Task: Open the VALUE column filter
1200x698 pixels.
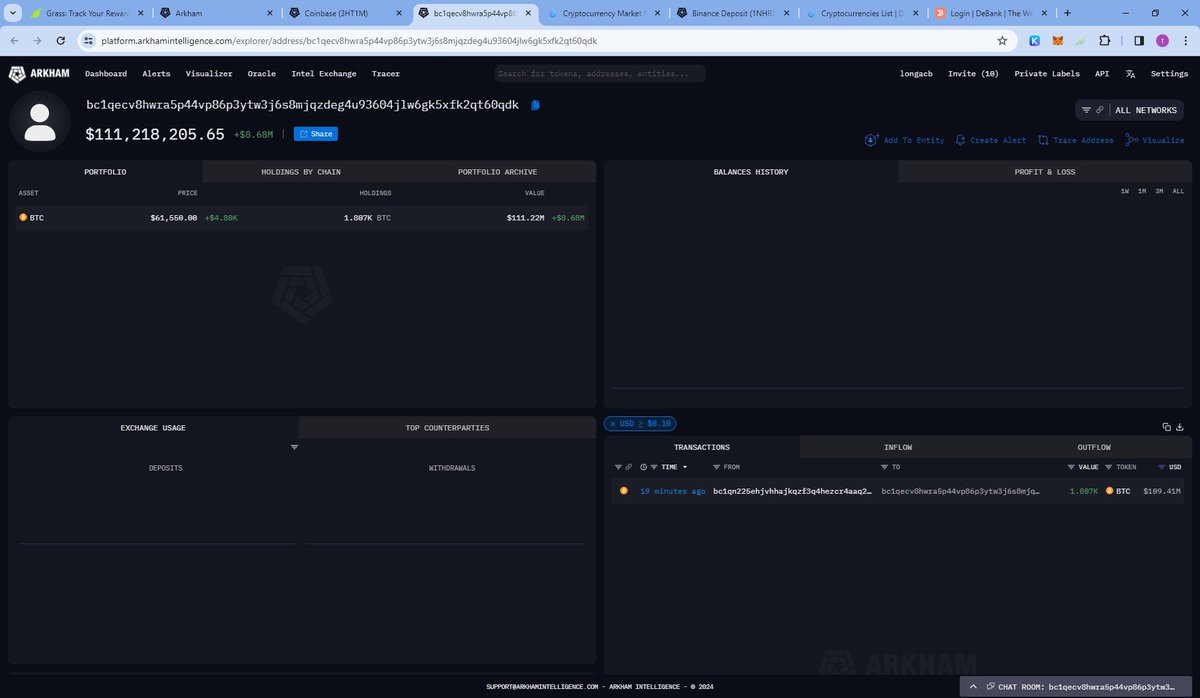Action: point(1071,467)
